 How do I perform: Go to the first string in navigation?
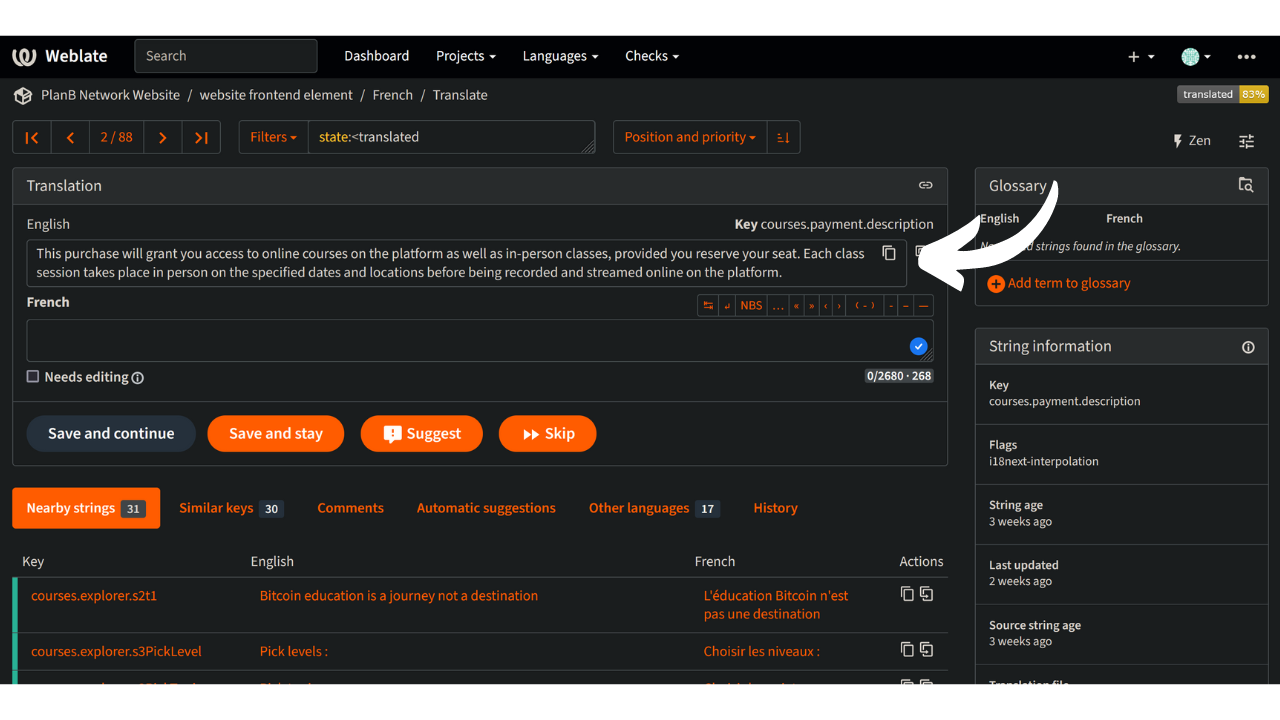[x=32, y=137]
